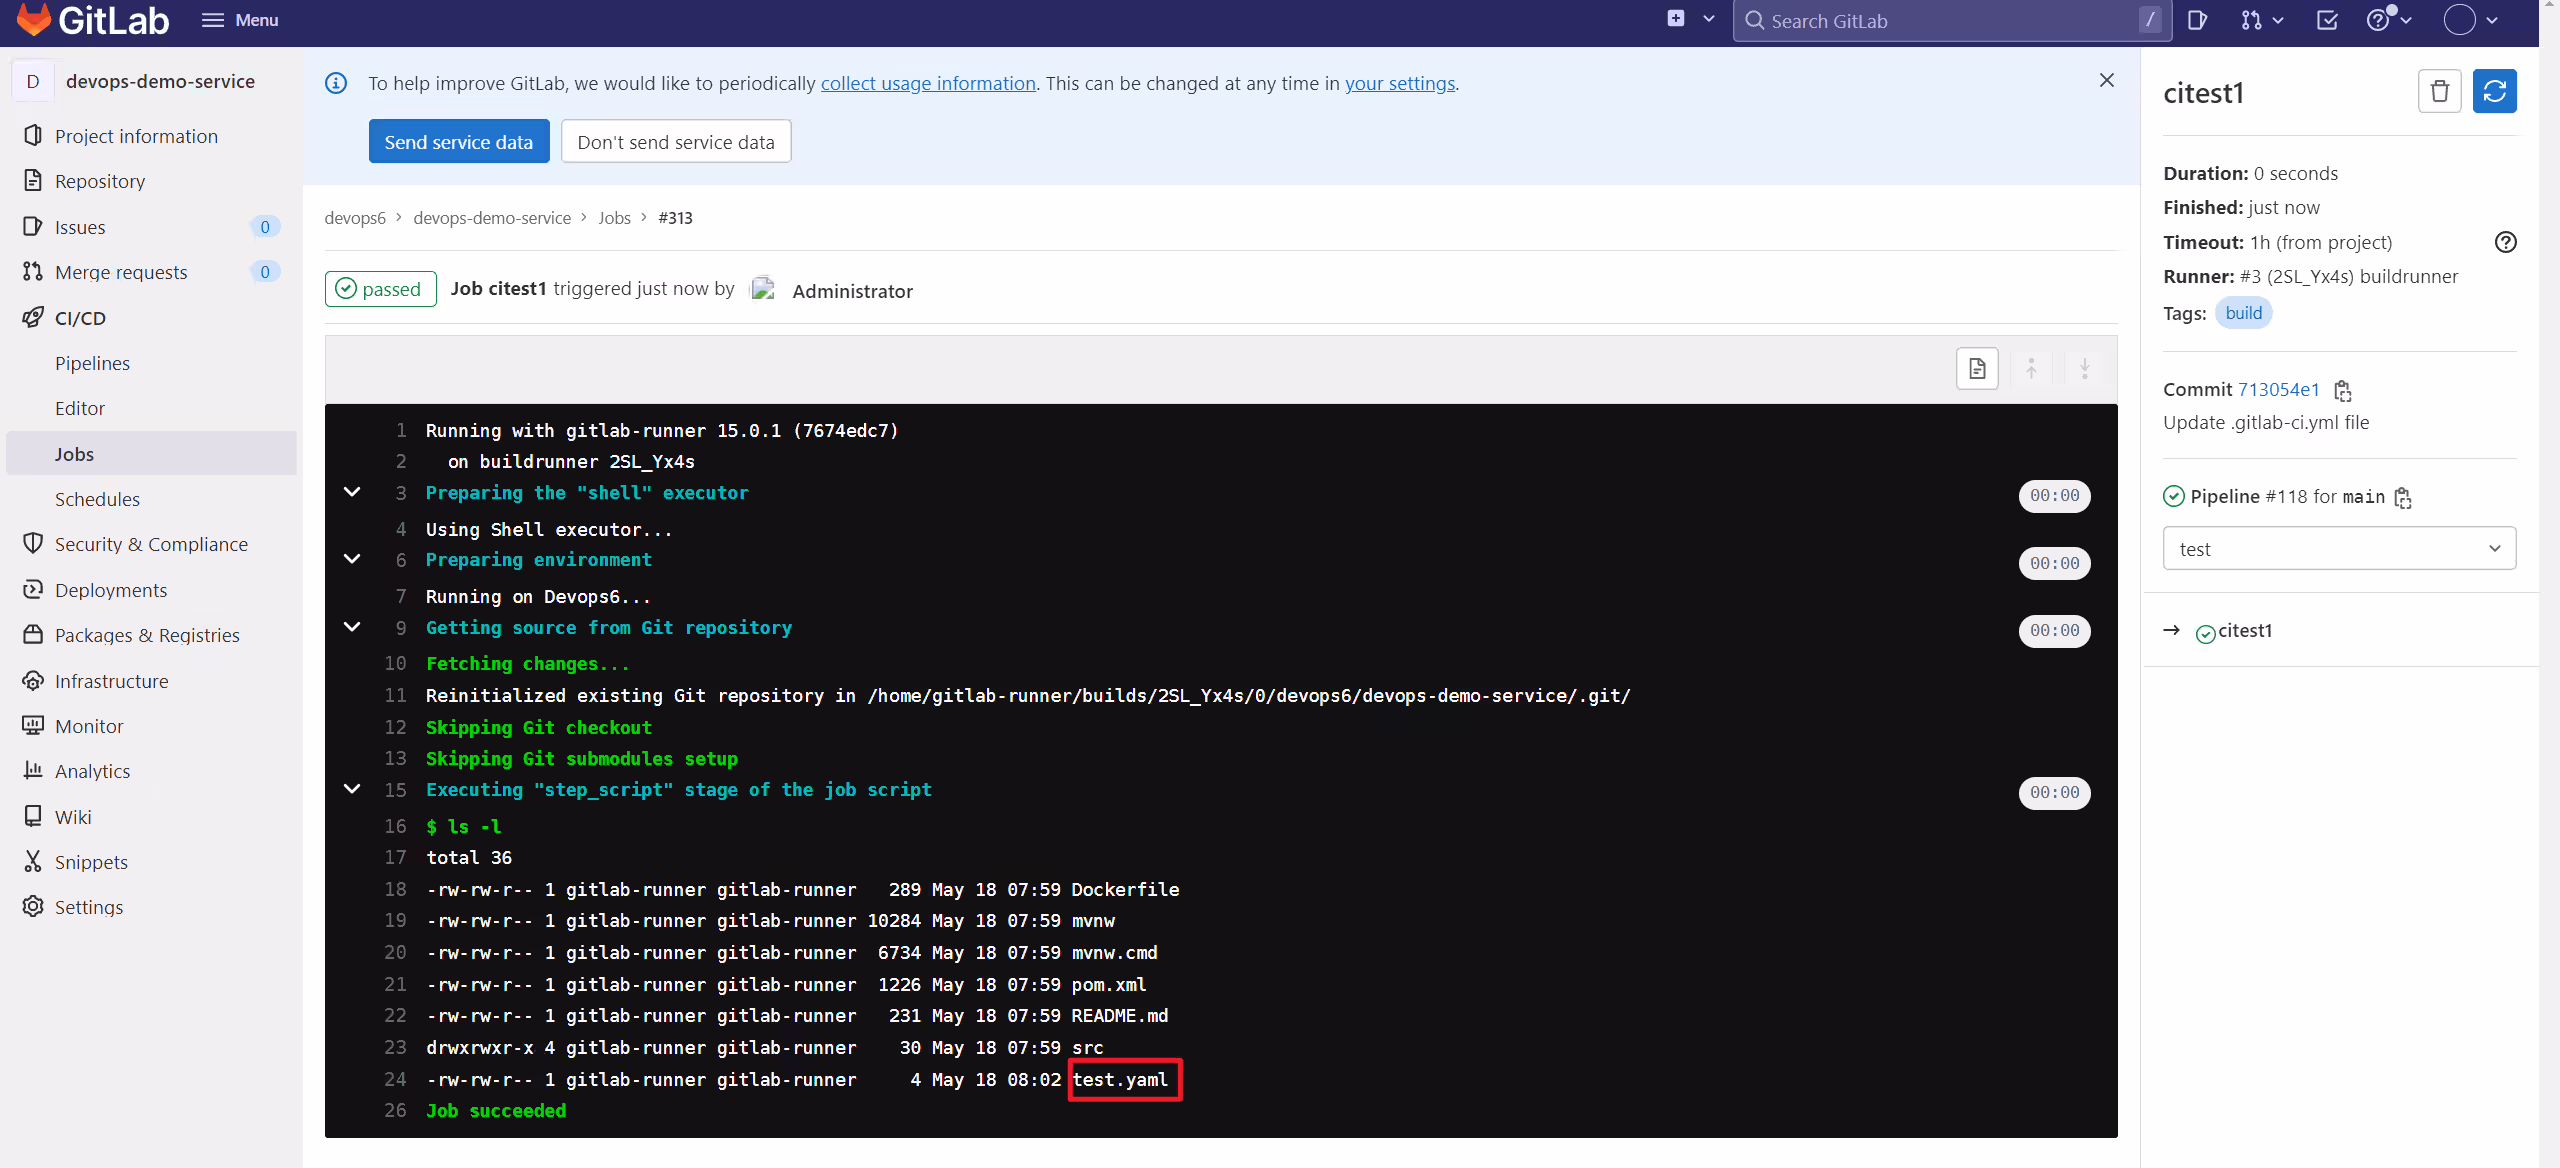2560x1168 pixels.
Task: Copy commit SHA clipboard icon
Action: coord(2342,390)
